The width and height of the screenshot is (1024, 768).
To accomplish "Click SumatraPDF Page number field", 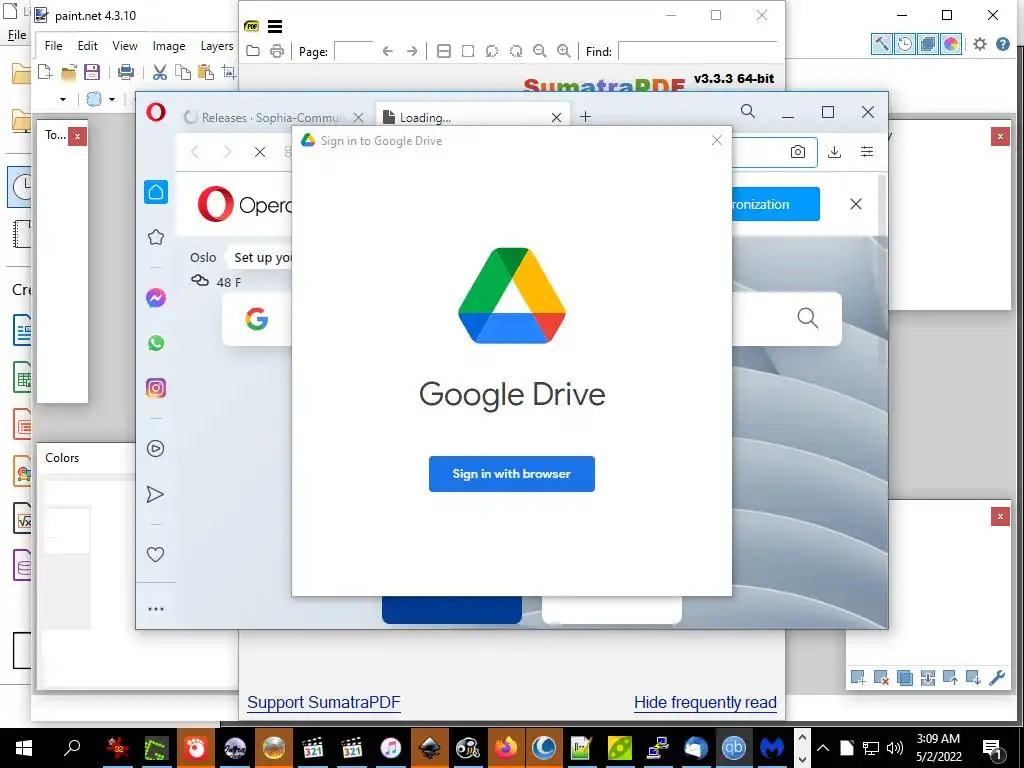I will pyautogui.click(x=353, y=51).
